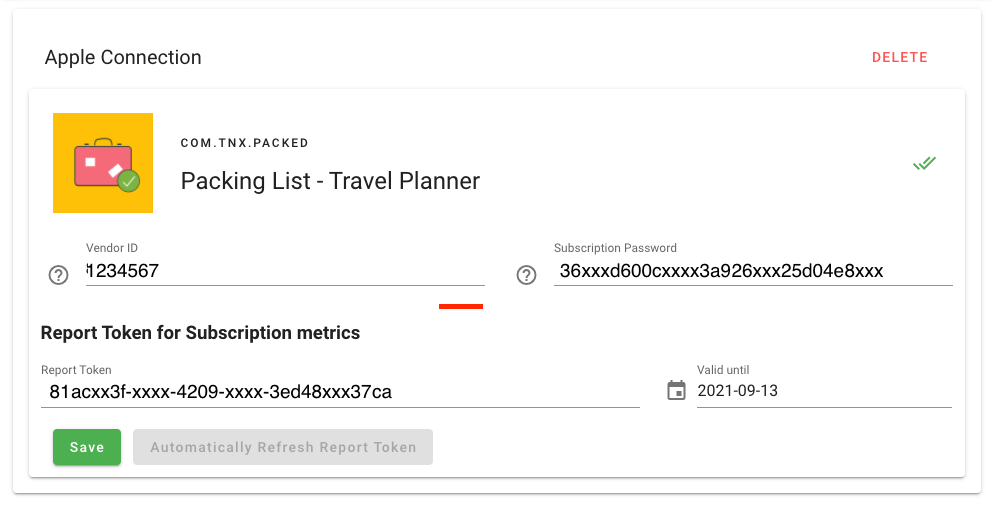Click into the Subscription Password field
Screen dimensions: 998x505
pyautogui.click(x=753, y=271)
